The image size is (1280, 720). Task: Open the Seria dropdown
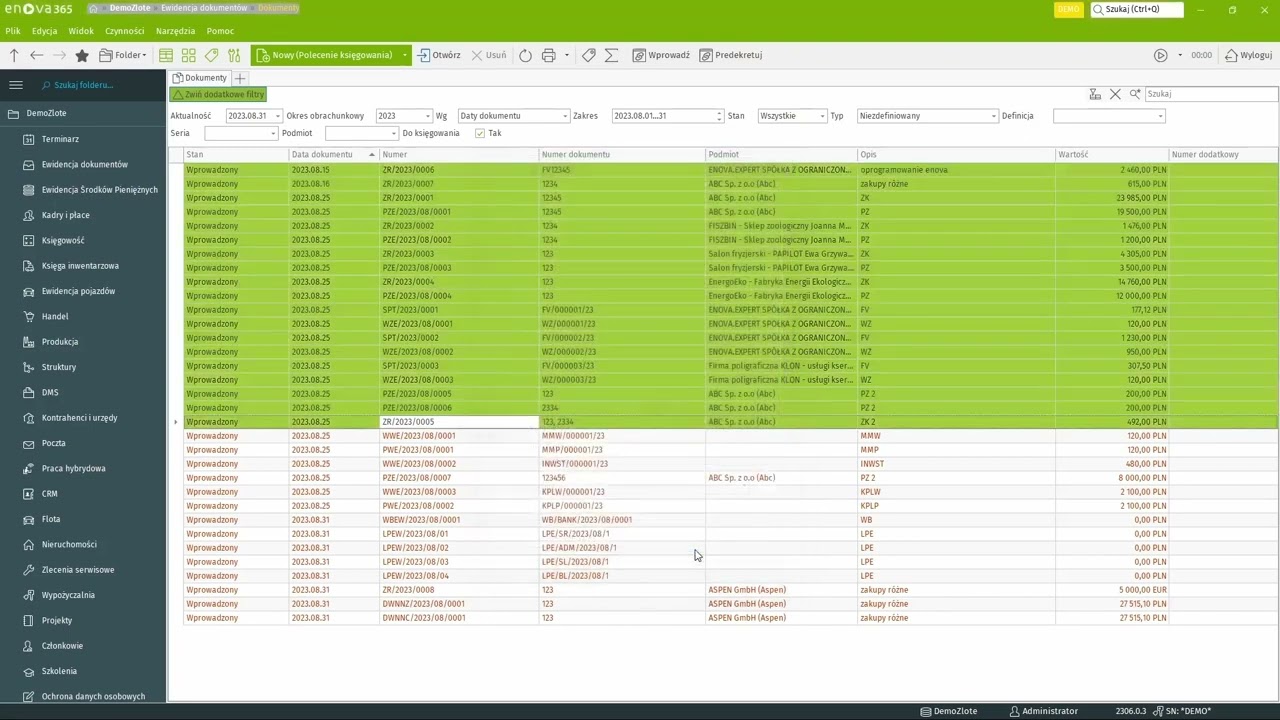(272, 133)
